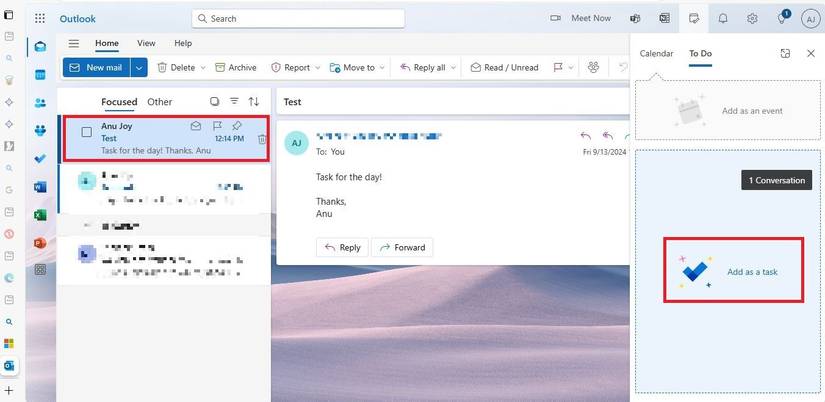
Task: Open the Settings gear icon
Action: tap(752, 18)
